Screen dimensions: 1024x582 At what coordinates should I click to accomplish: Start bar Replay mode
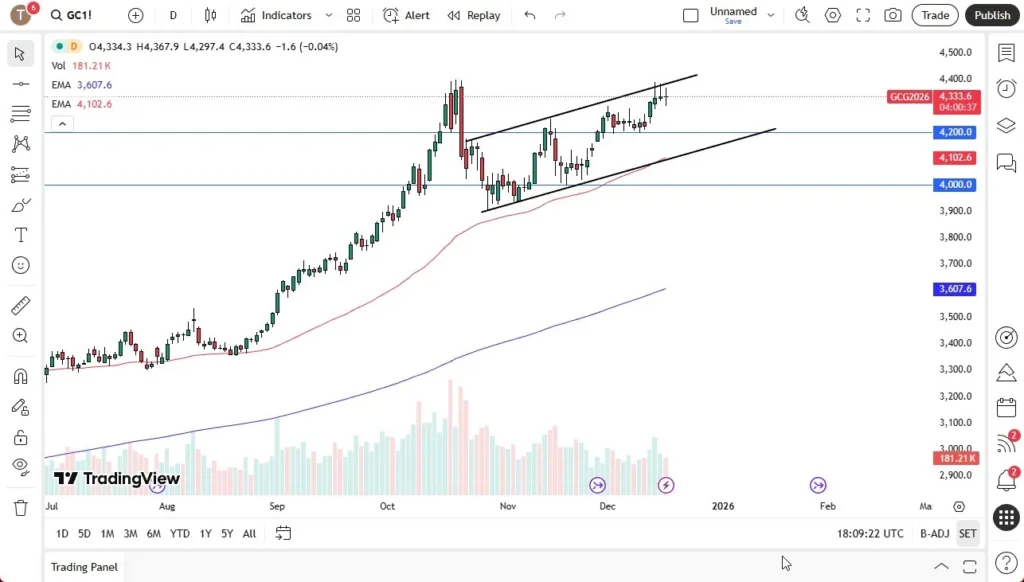tap(473, 15)
